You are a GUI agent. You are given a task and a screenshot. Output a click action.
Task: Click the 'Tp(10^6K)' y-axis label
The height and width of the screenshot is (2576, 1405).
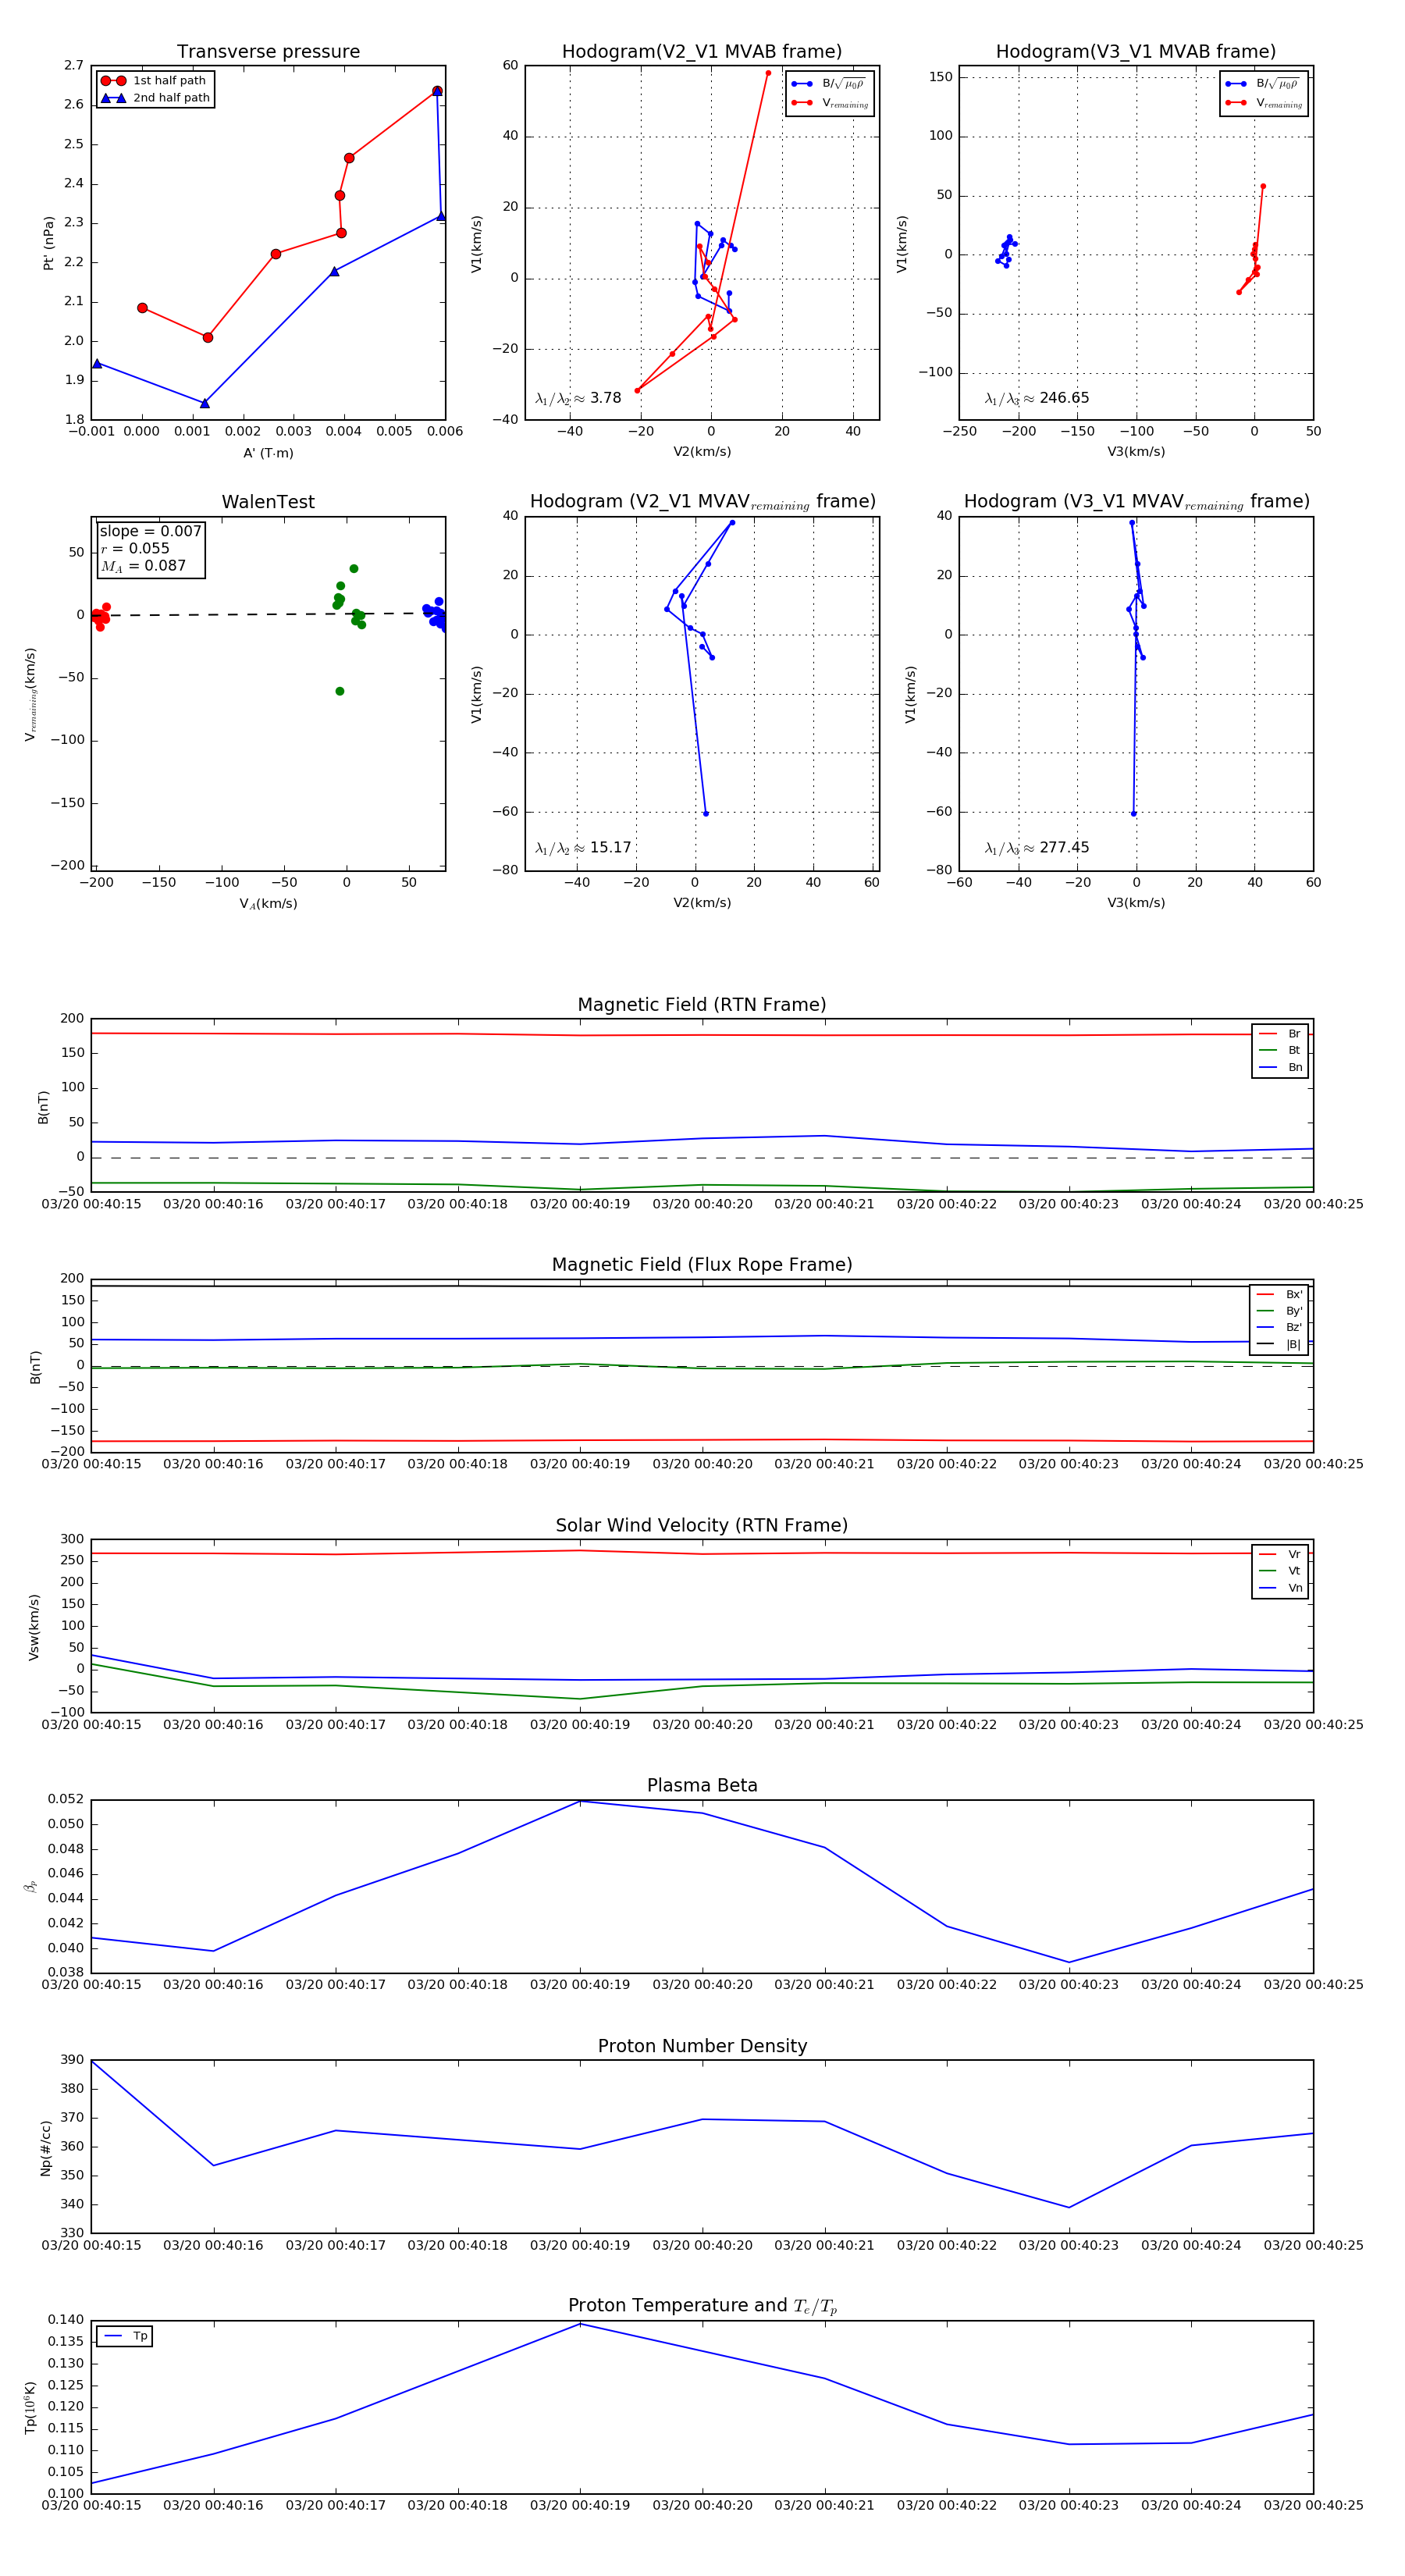coord(31,2407)
